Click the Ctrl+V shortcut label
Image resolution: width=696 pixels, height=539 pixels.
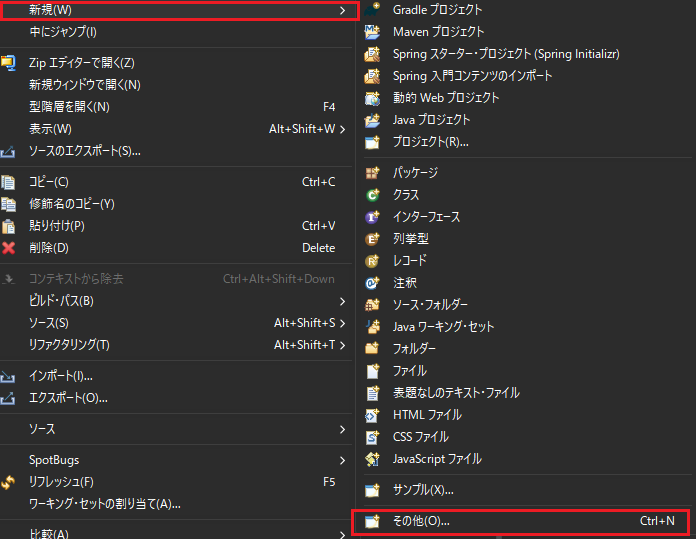coord(319,226)
